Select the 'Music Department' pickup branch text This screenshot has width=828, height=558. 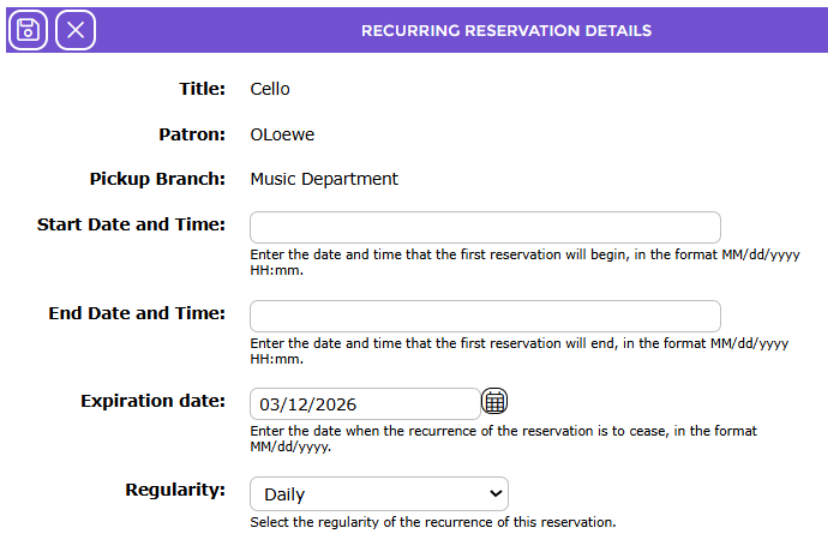(x=324, y=179)
